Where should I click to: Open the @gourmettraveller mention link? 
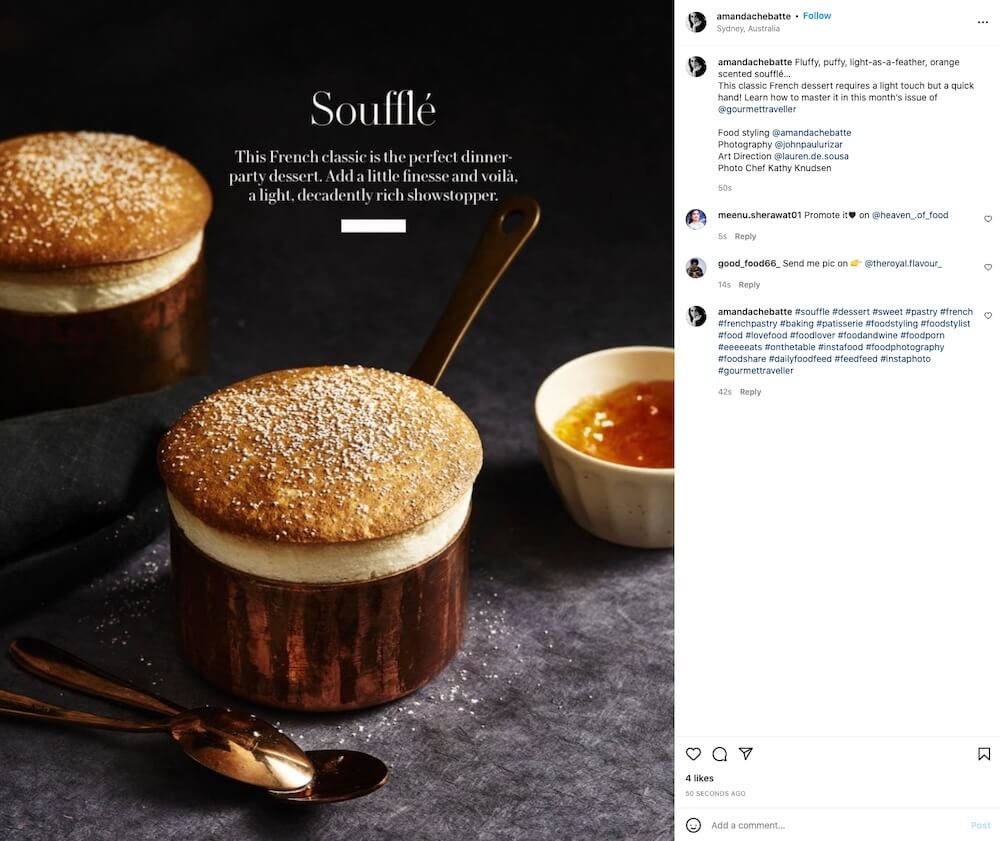(757, 109)
